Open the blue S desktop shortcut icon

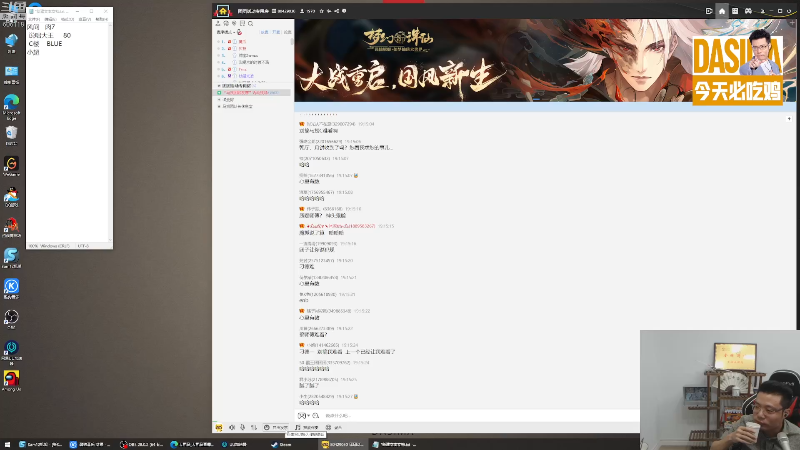[11, 258]
